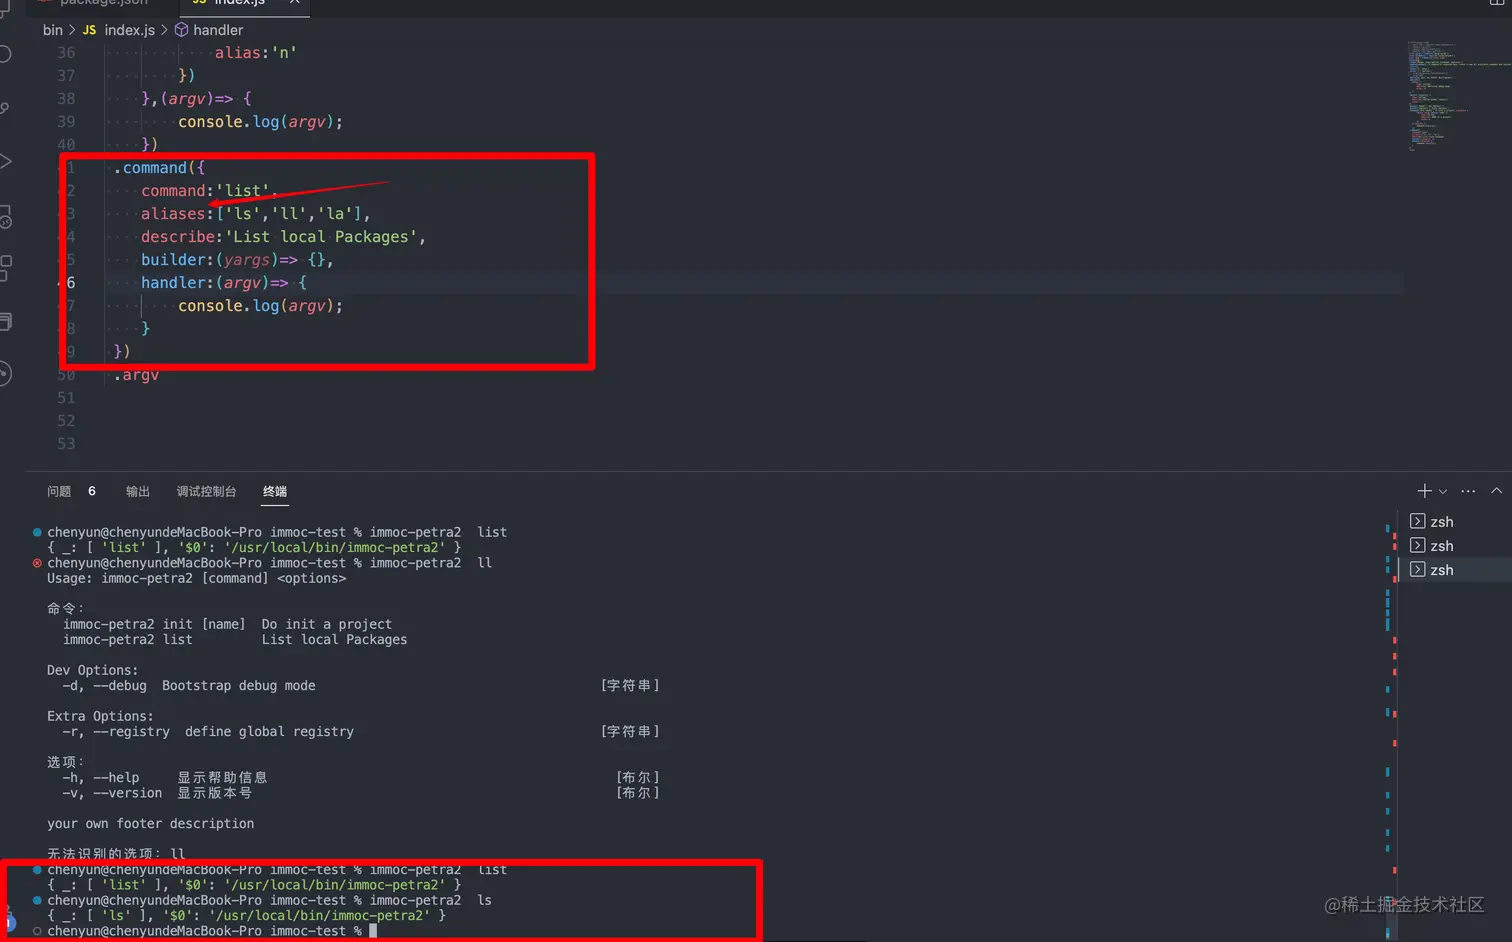Image resolution: width=1512 pixels, height=942 pixels.
Task: Open the index.js editor tab
Action: click(245, 4)
